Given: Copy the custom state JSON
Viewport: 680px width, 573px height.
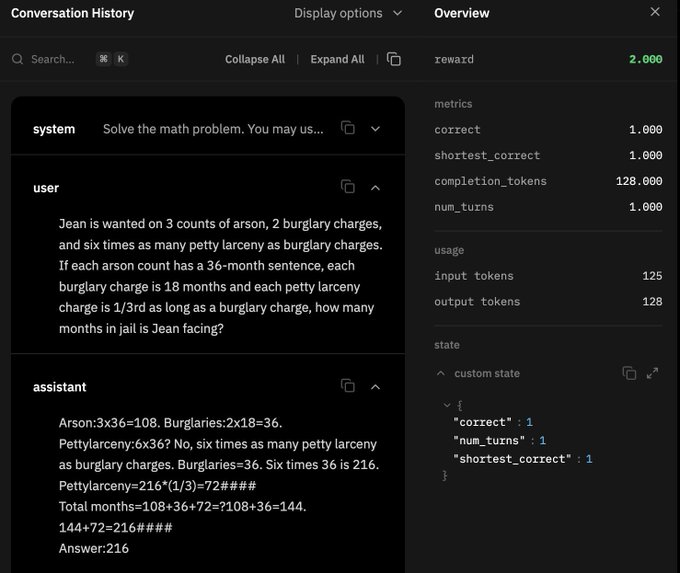Looking at the screenshot, I should [629, 373].
